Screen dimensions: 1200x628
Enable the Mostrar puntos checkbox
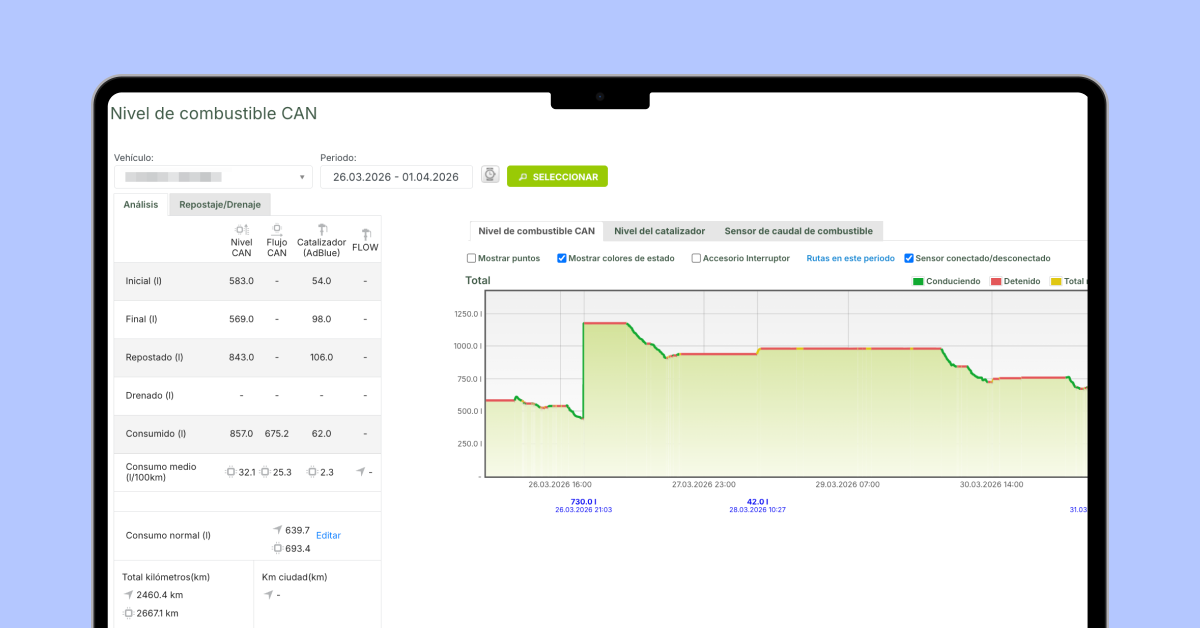tap(472, 258)
